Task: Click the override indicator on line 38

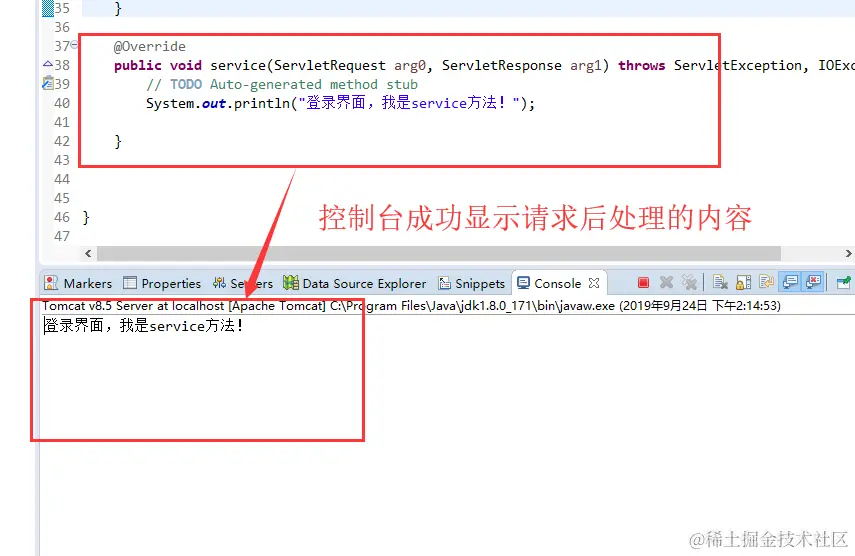Action: tap(47, 64)
